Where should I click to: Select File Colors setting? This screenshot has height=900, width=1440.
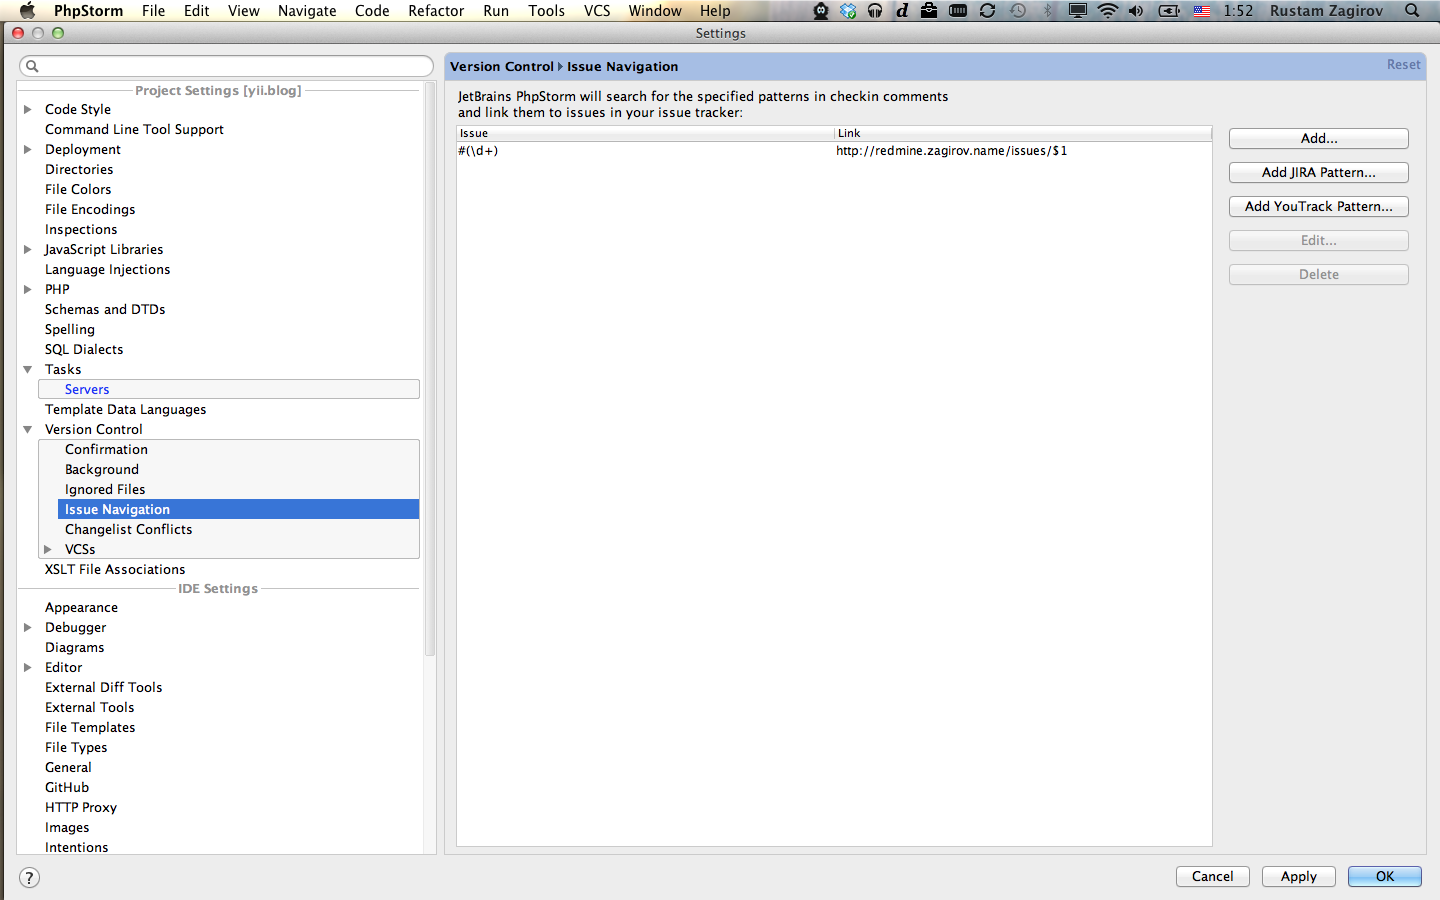[78, 189]
